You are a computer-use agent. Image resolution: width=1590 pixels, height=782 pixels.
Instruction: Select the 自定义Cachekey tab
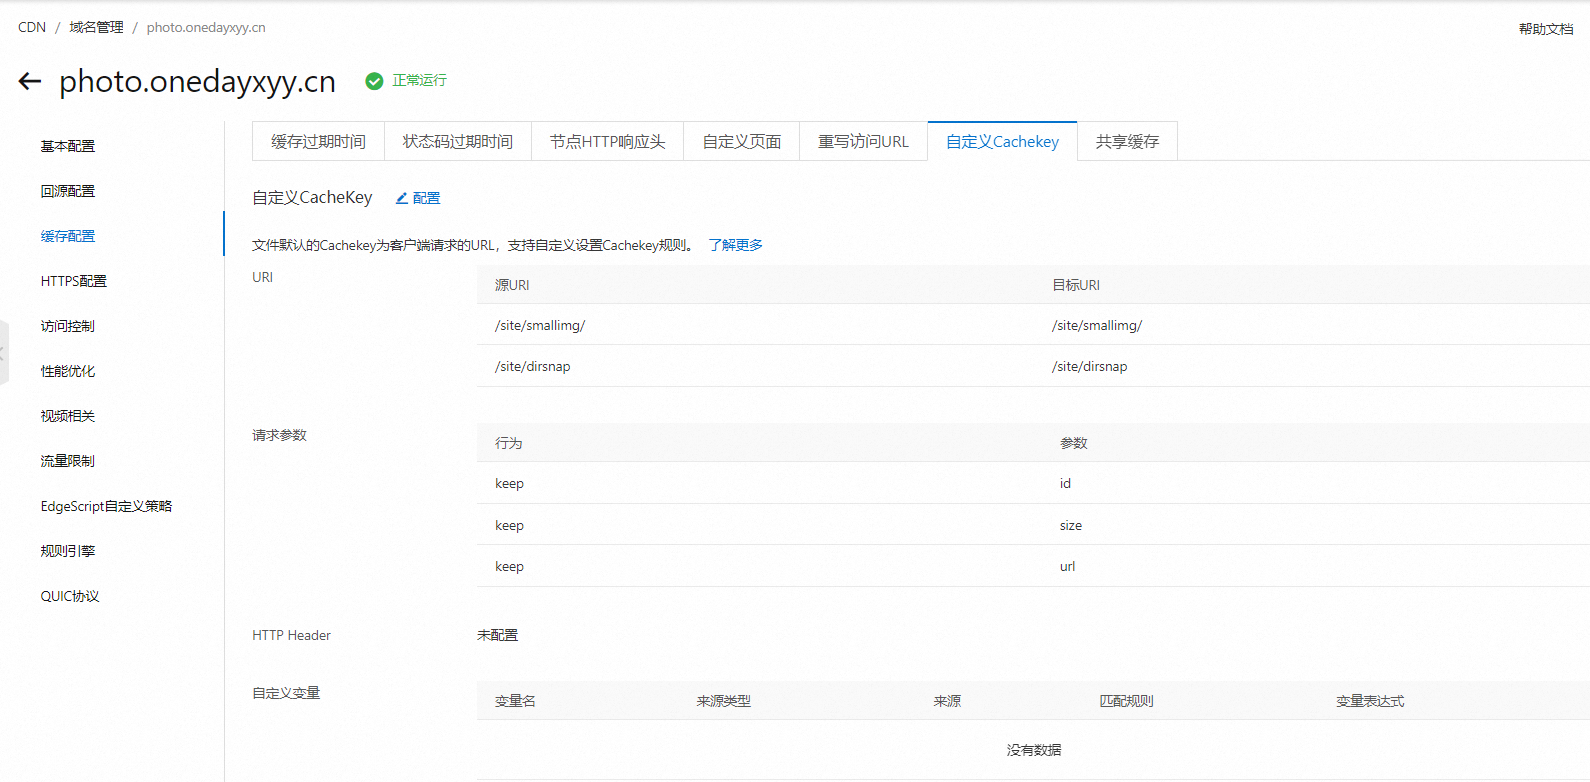pyautogui.click(x=1002, y=141)
